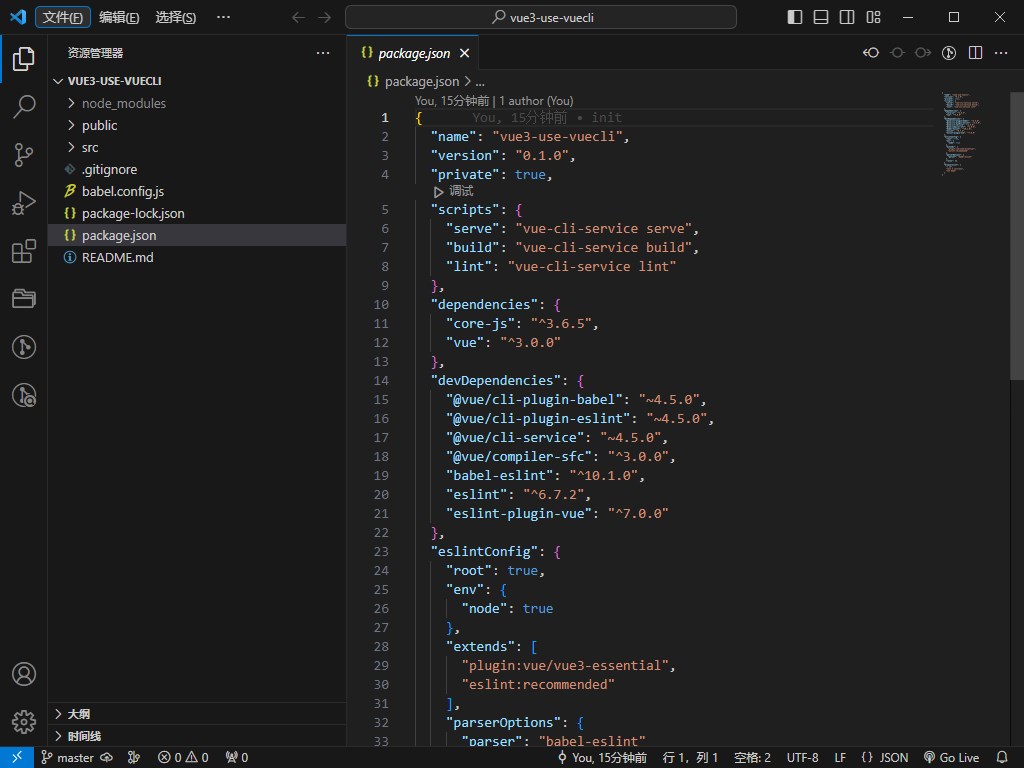1024x768 pixels.
Task: Open the Run and Debug view
Action: 23,203
